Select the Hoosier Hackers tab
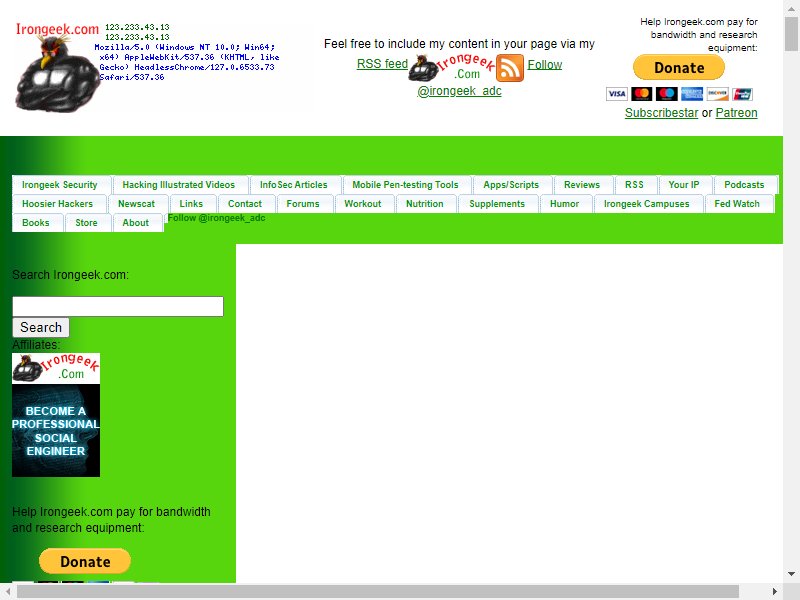This screenshot has width=800, height=600. point(58,204)
